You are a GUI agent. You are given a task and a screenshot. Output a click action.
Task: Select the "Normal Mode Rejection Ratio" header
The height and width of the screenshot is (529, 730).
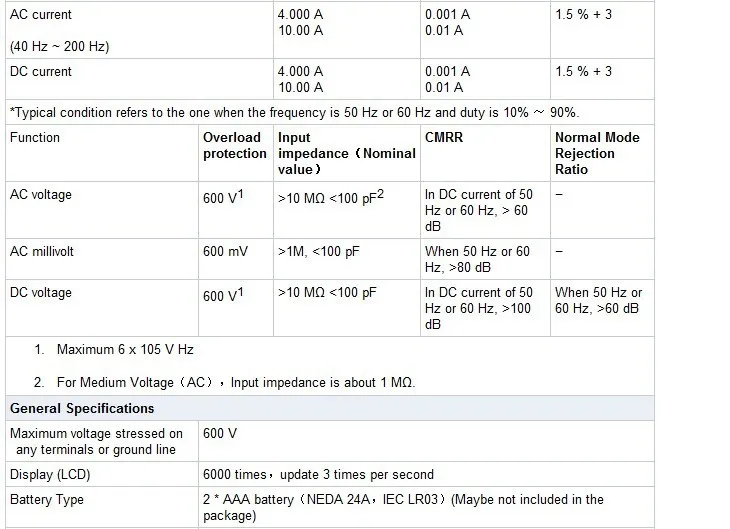[597, 154]
